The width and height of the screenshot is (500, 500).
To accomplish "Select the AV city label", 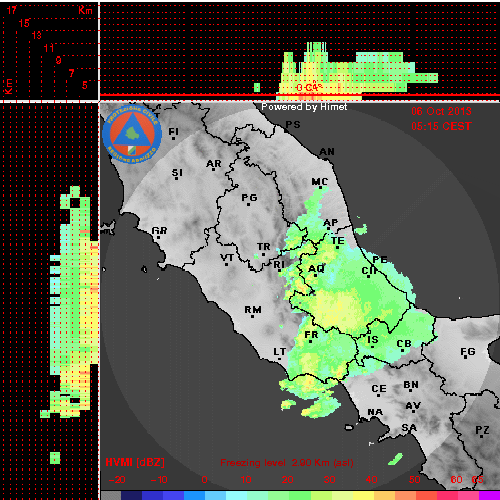I will click(x=413, y=406).
